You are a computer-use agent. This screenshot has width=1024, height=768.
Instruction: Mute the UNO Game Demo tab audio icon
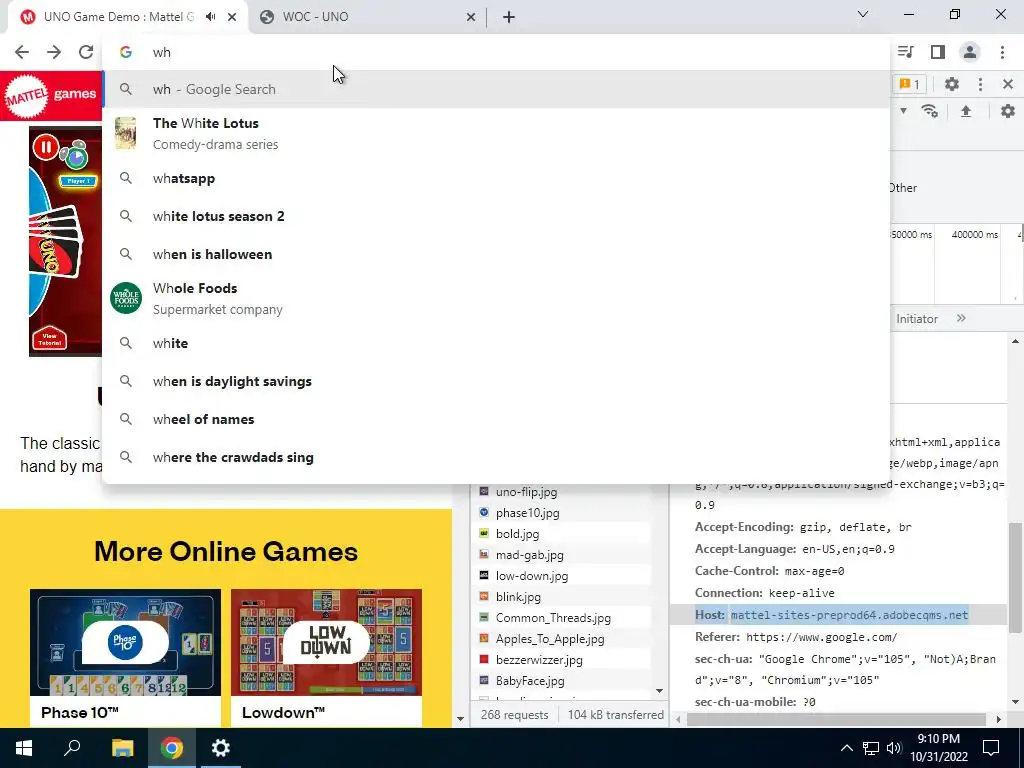pos(210,17)
